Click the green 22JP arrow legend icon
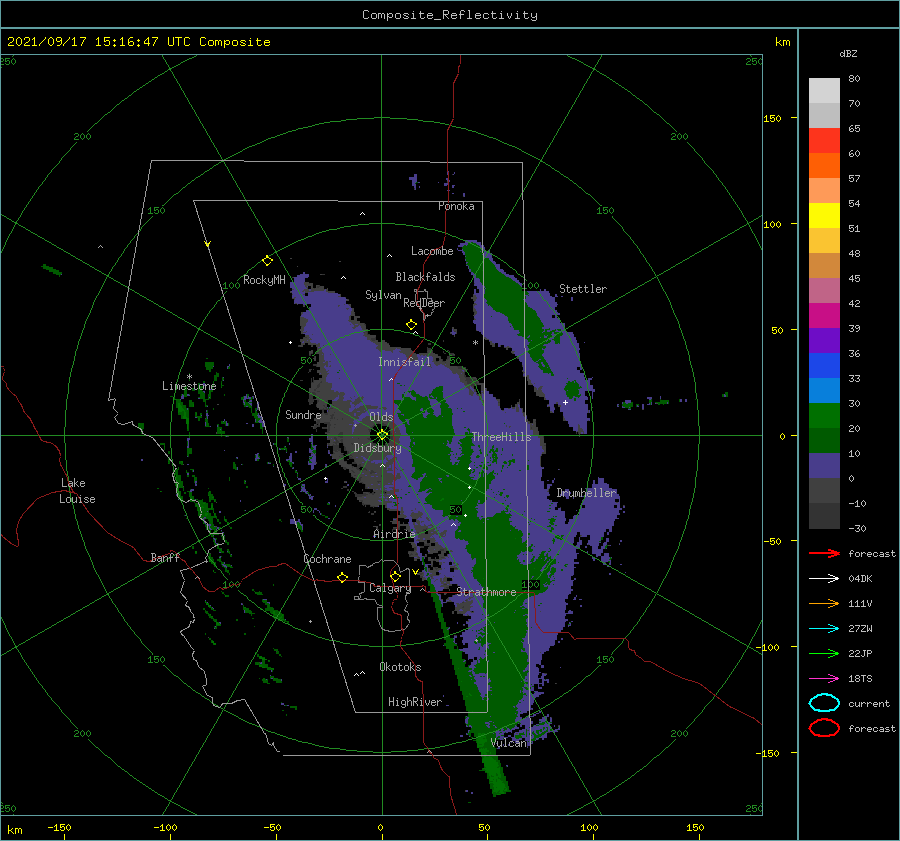 pos(824,653)
